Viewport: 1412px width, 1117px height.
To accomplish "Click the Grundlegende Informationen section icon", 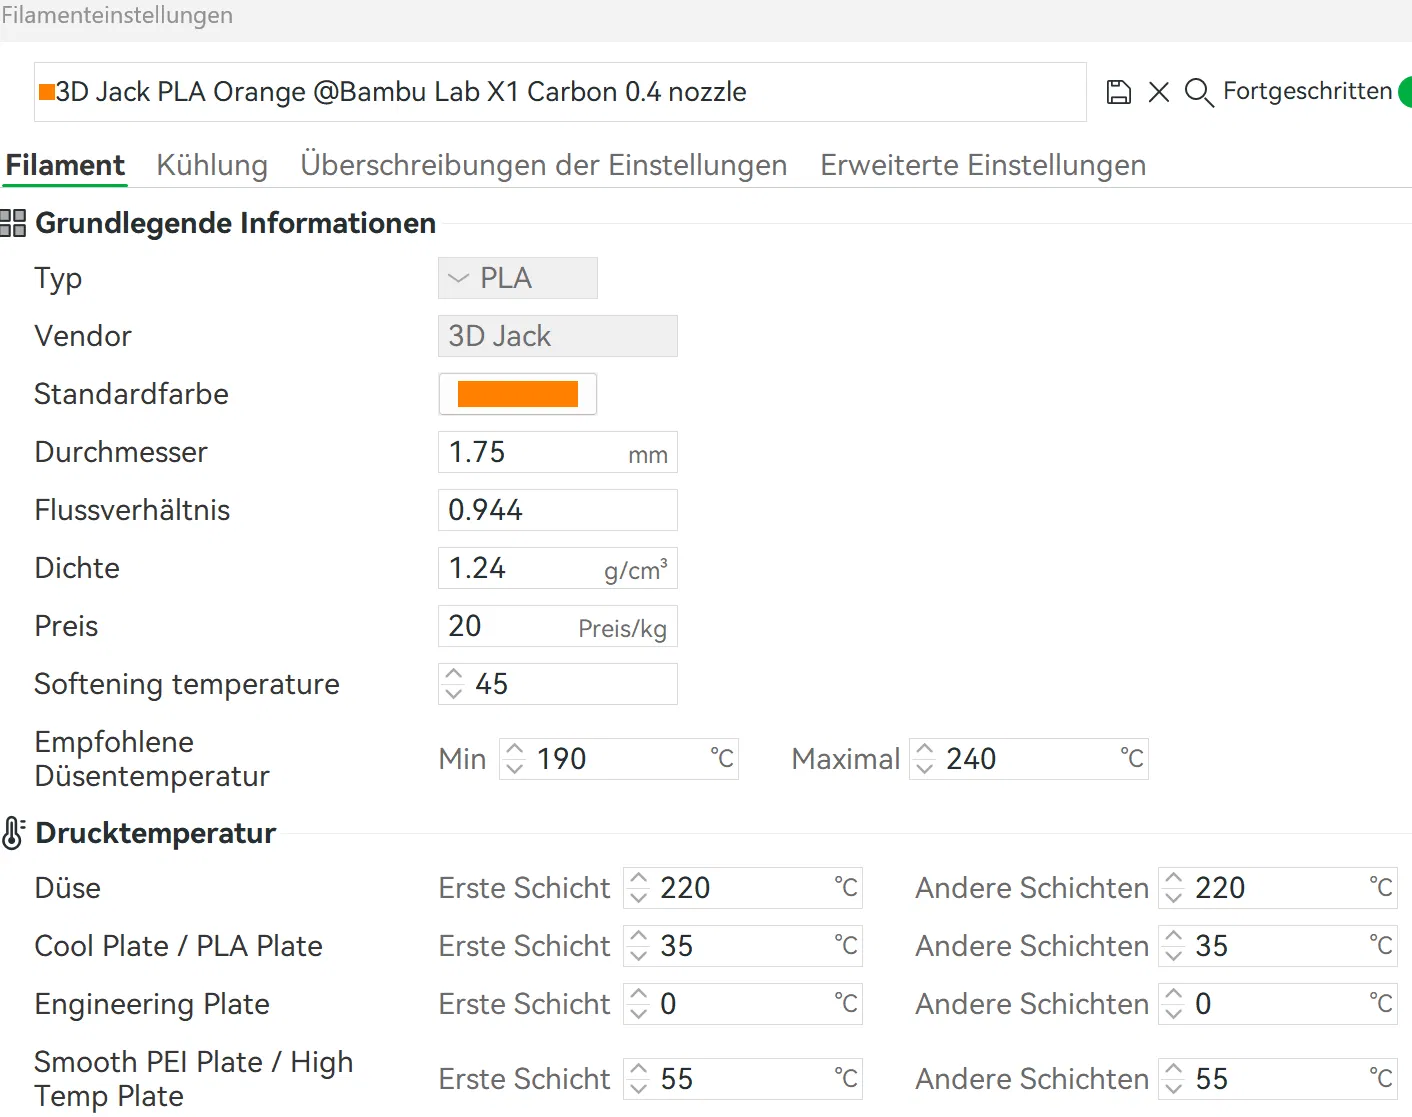I will tap(13, 223).
